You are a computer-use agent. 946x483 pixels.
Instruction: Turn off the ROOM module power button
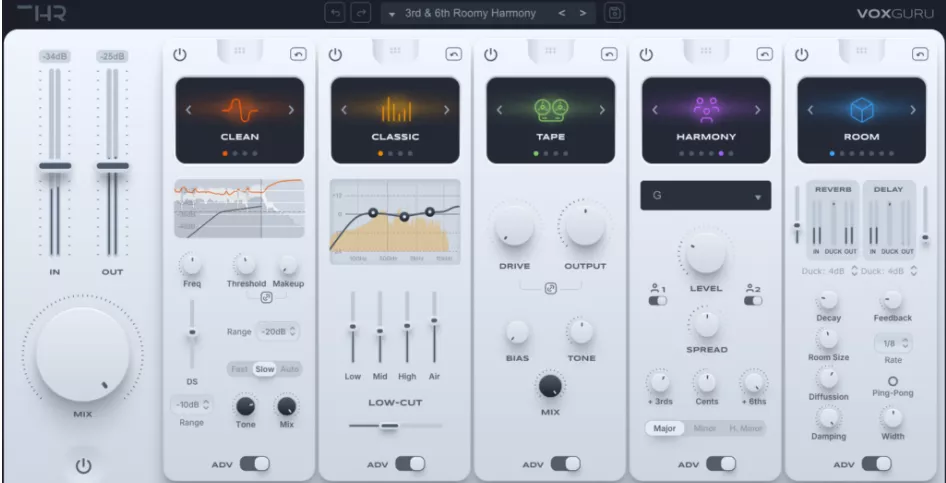801,55
